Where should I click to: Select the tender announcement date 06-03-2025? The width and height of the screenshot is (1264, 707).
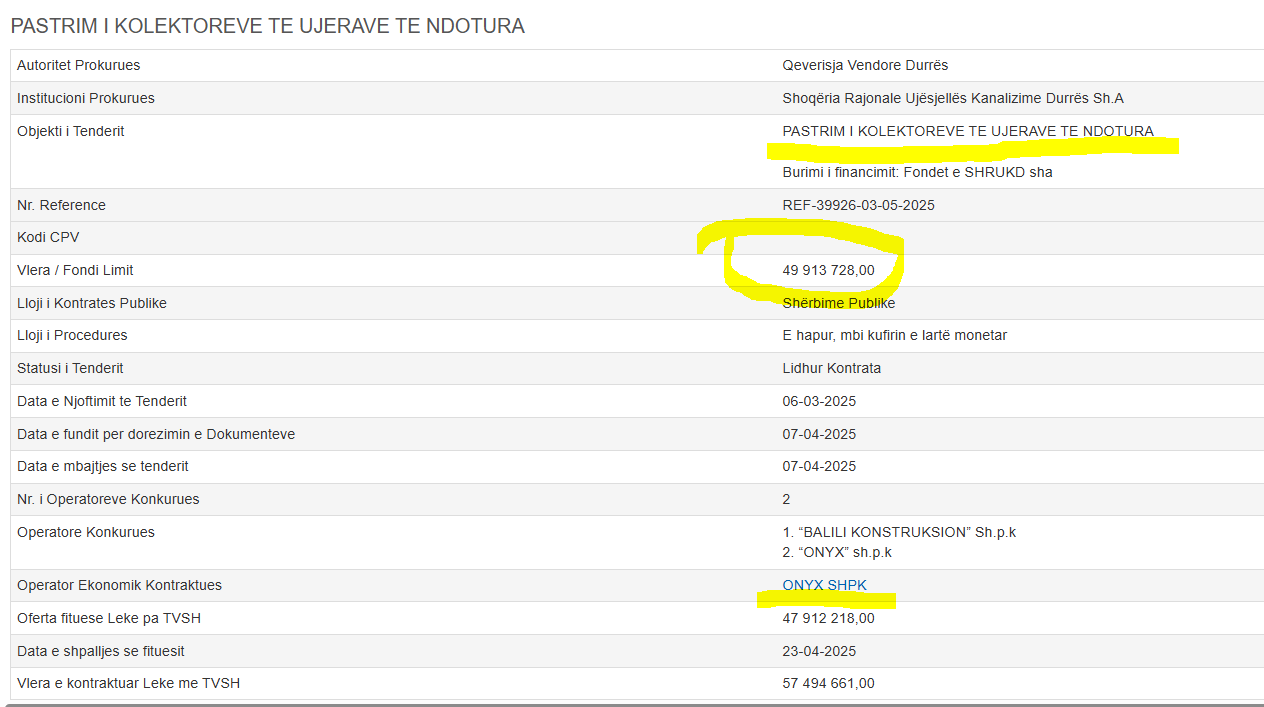tap(819, 401)
